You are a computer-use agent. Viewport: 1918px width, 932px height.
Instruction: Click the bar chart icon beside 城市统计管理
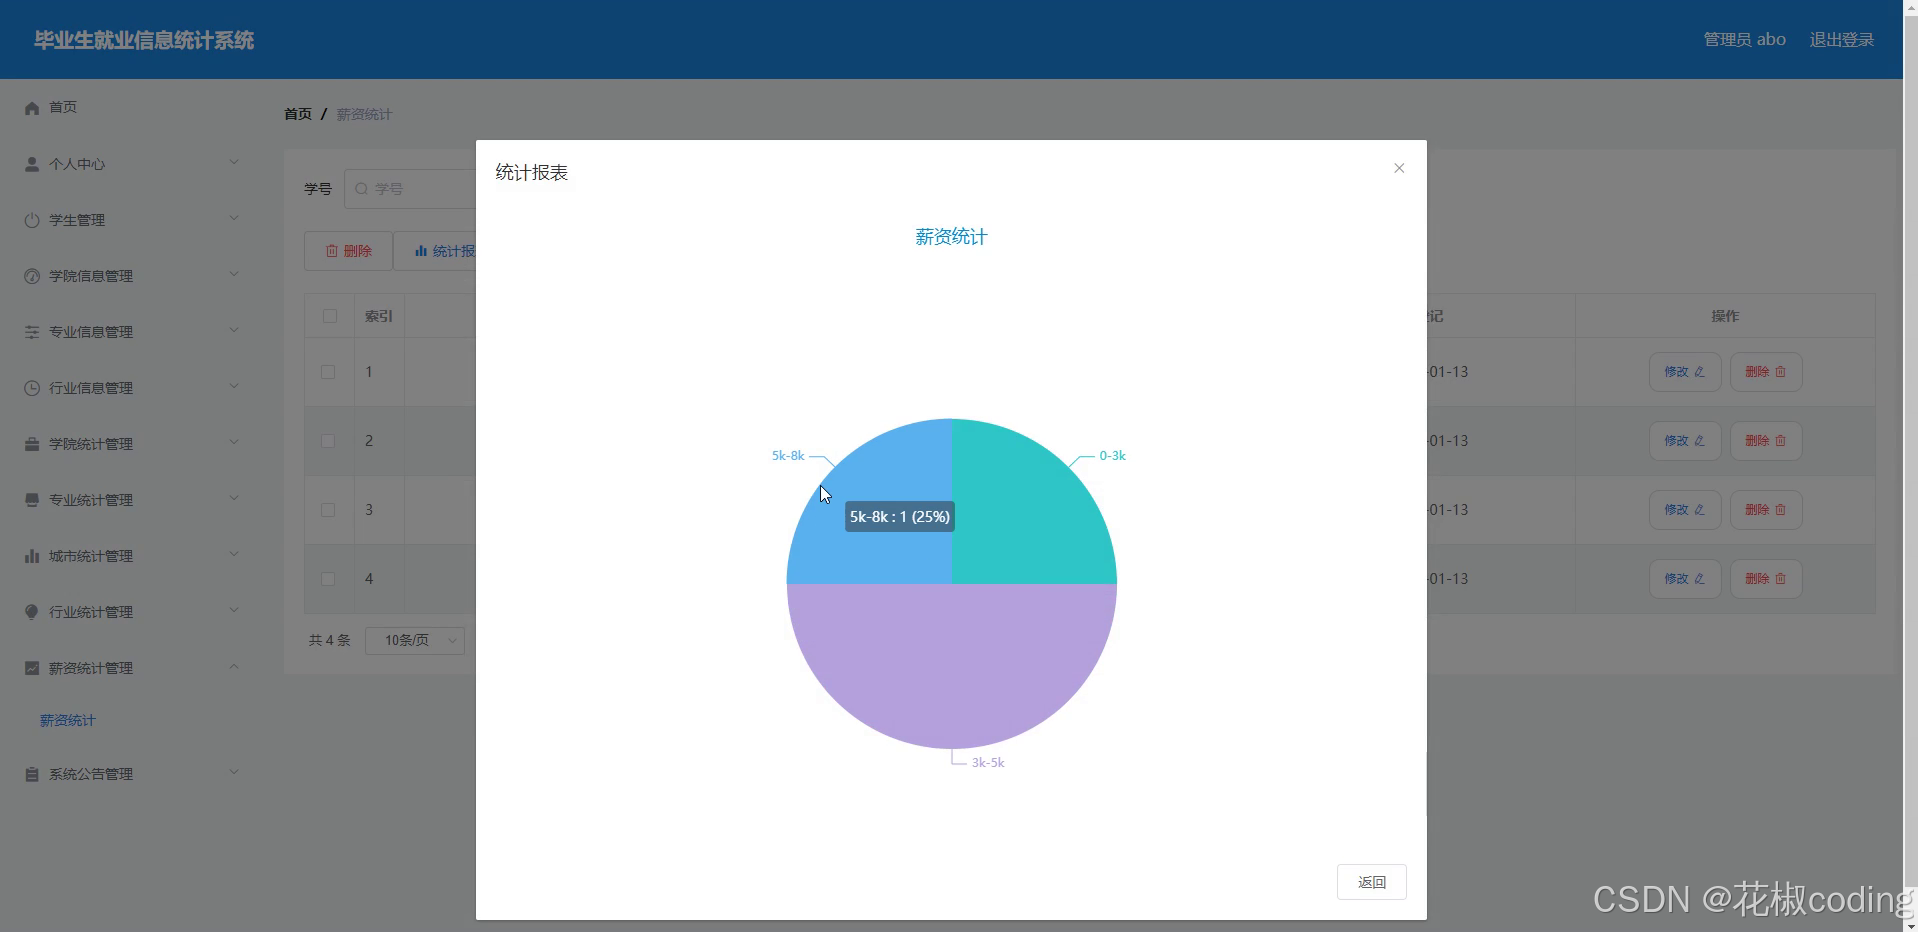[x=32, y=556]
